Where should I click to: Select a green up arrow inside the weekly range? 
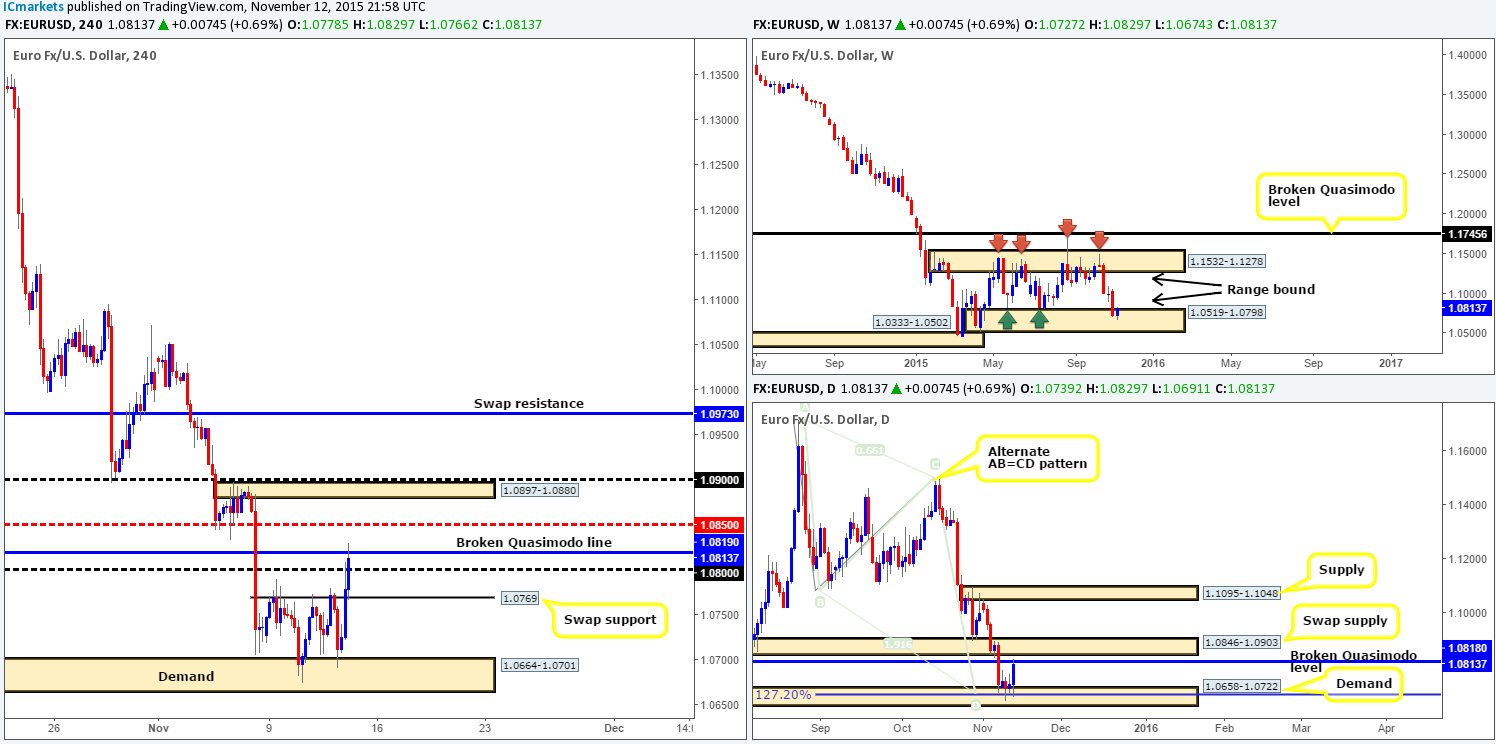(1009, 318)
